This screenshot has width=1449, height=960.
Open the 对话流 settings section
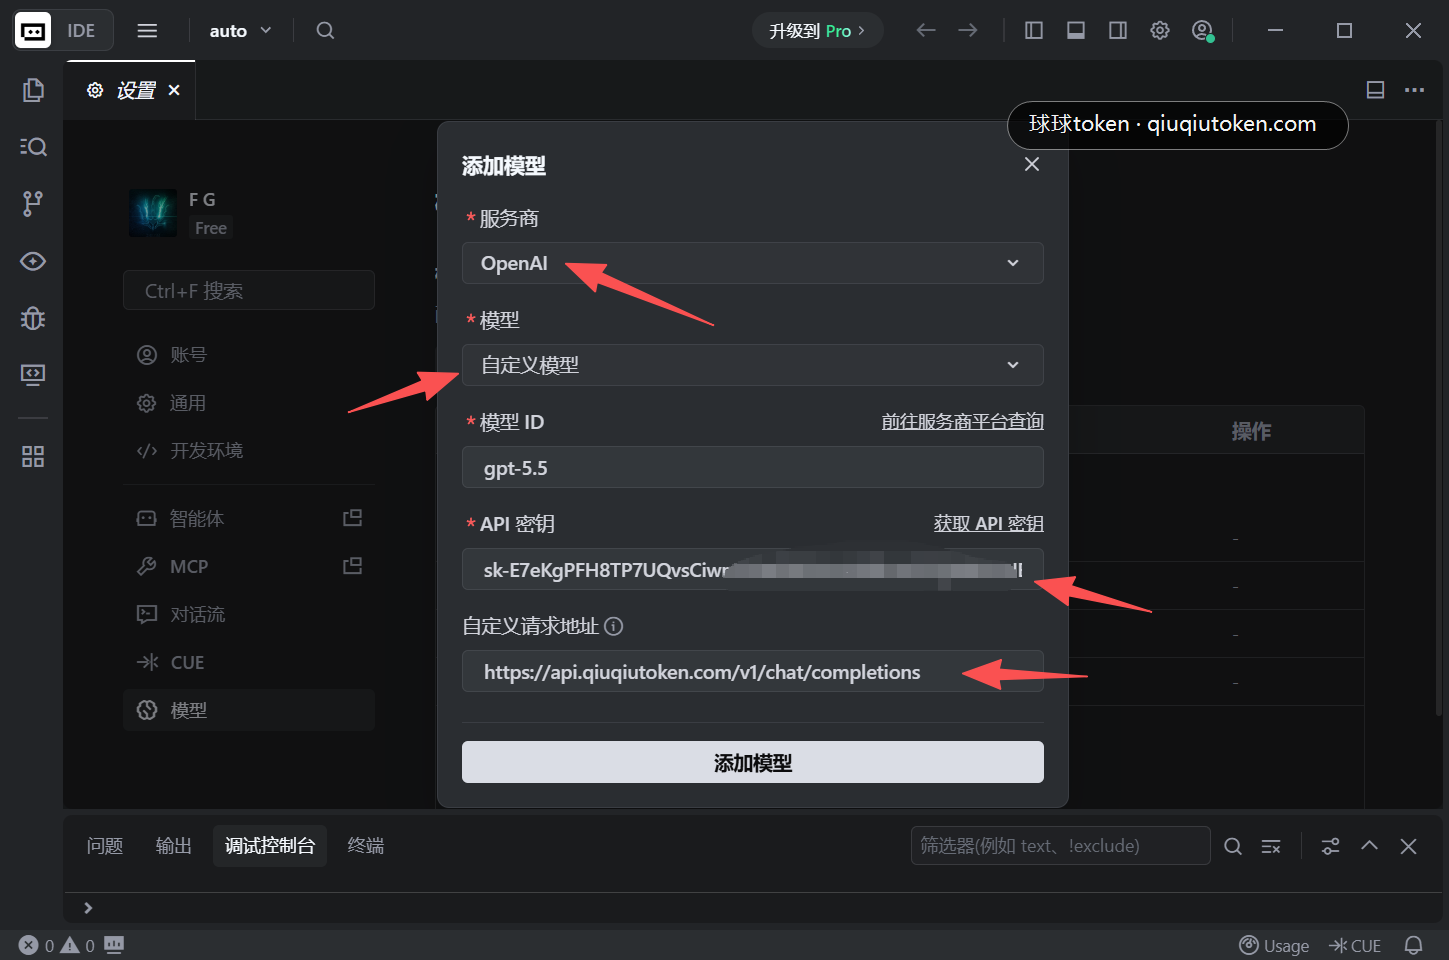249,614
